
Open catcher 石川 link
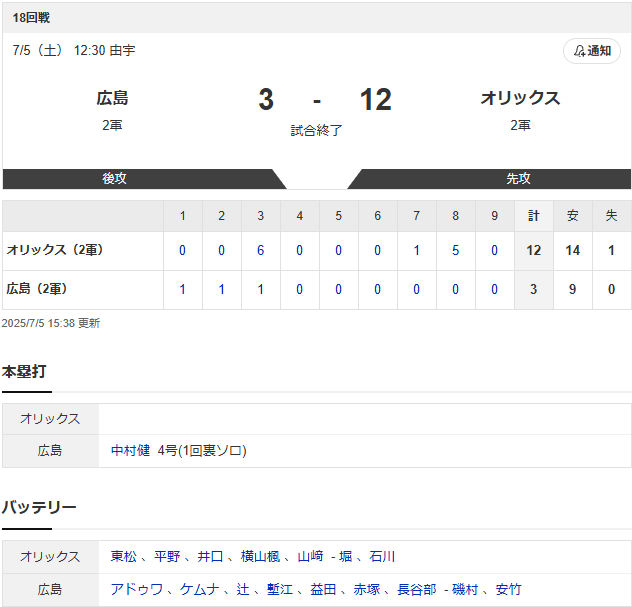click(382, 556)
